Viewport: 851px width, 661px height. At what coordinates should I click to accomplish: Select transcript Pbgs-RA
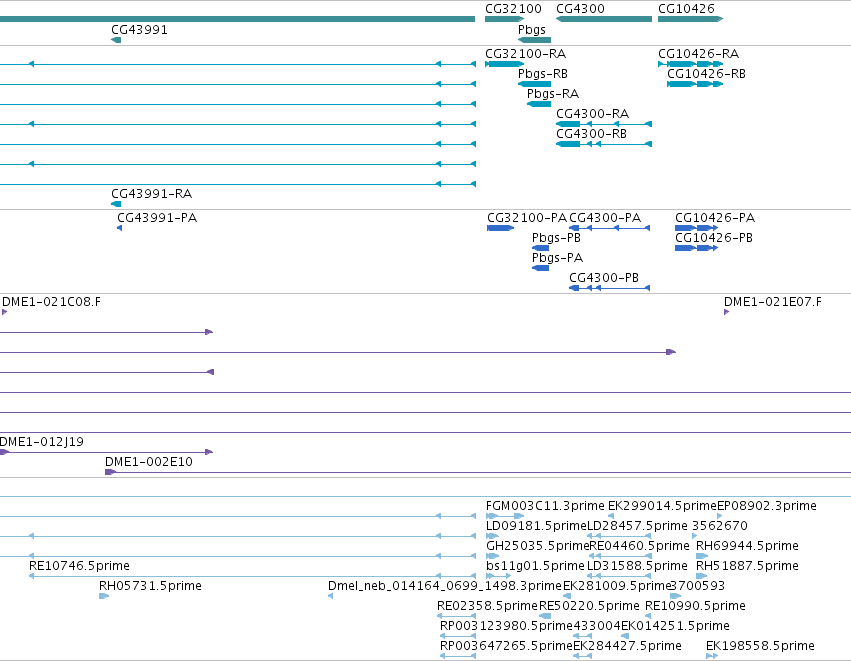click(539, 104)
